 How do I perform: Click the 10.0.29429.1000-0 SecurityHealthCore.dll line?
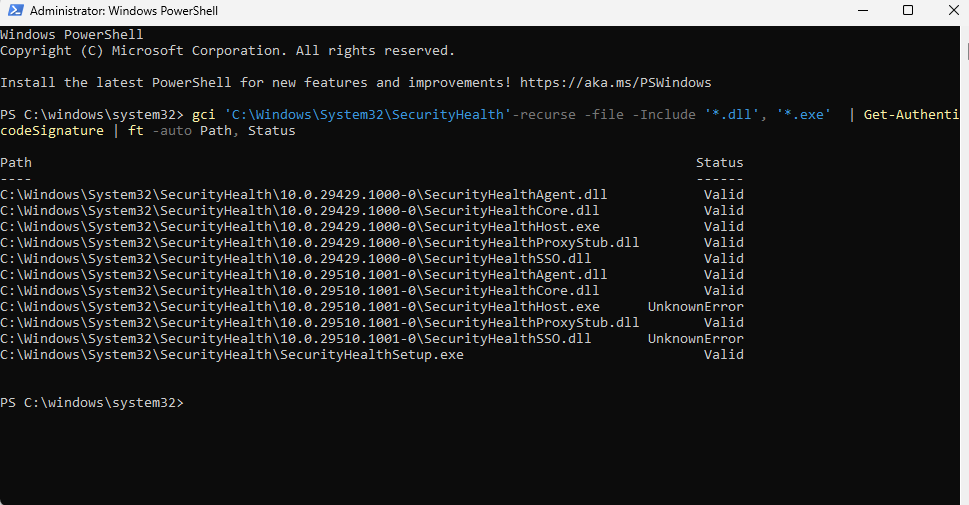point(300,211)
